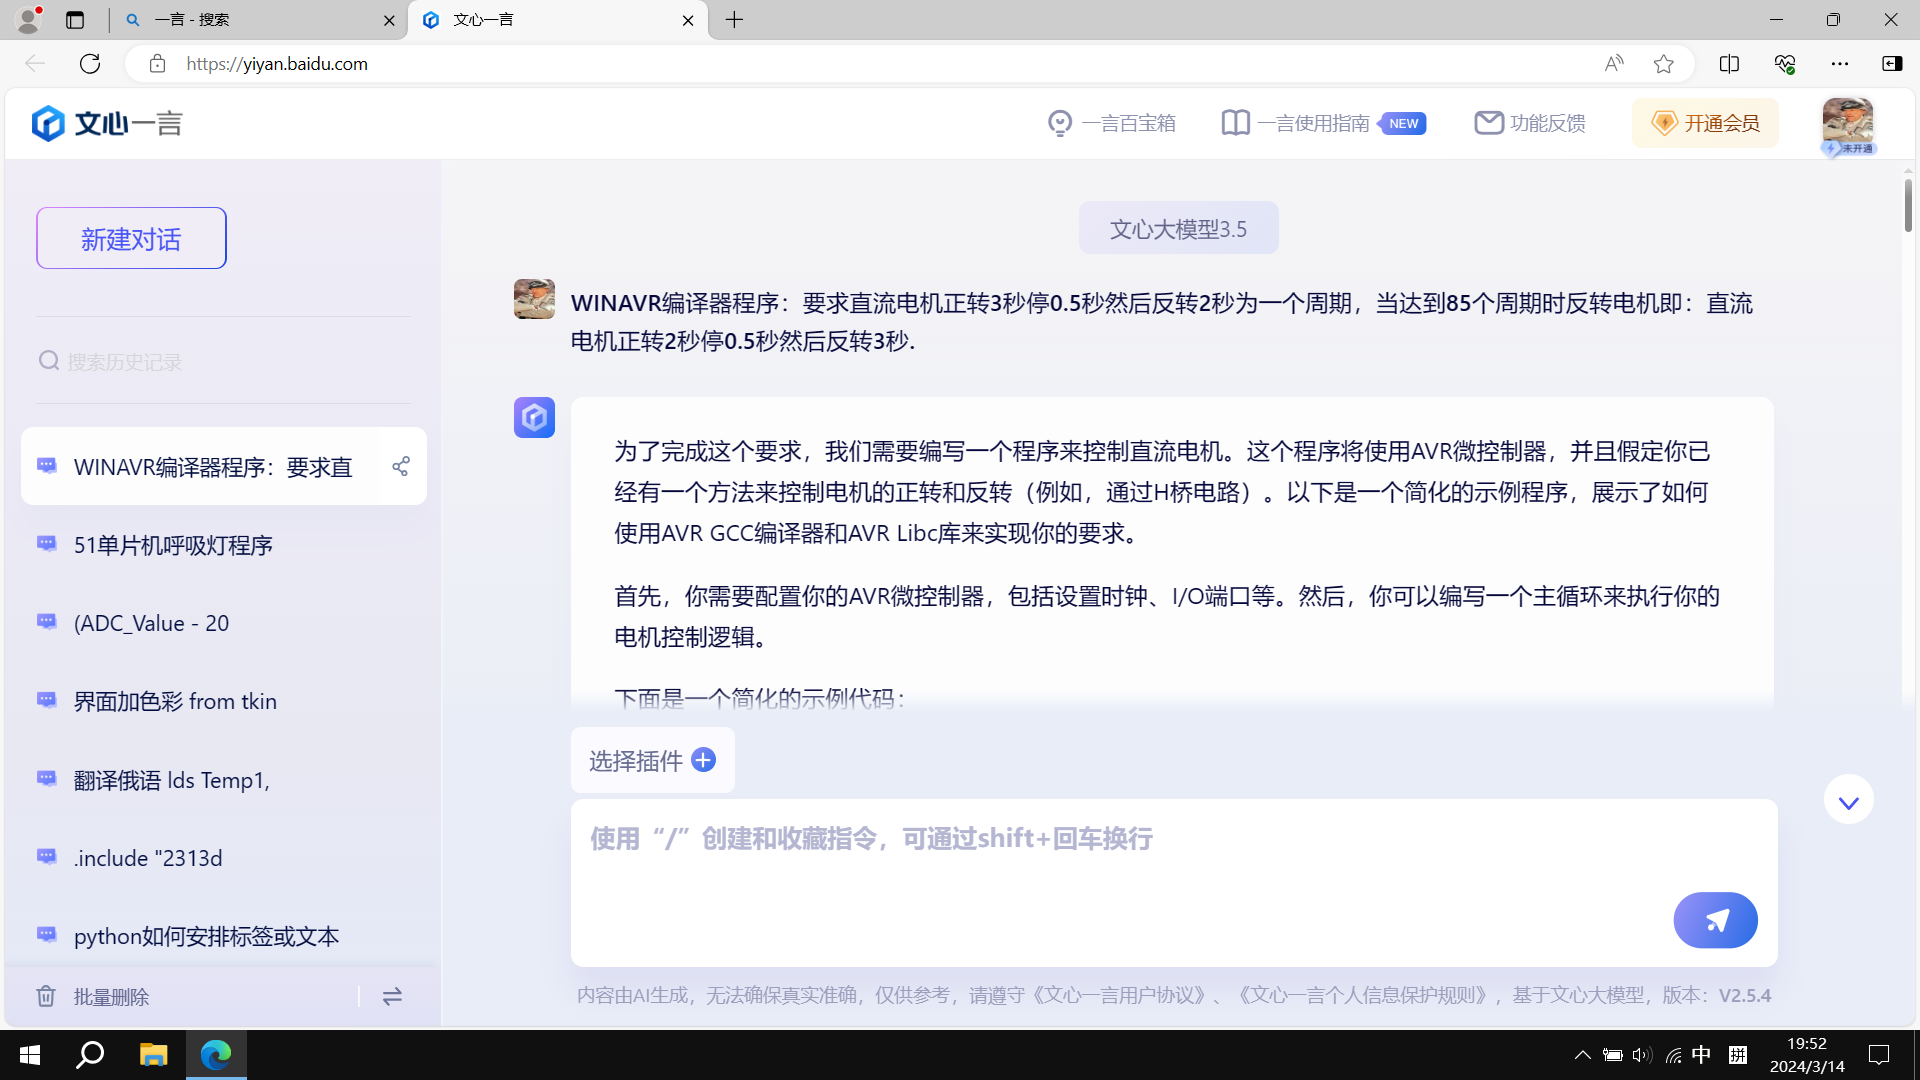Jump to bottom with down chevron button

click(x=1848, y=800)
